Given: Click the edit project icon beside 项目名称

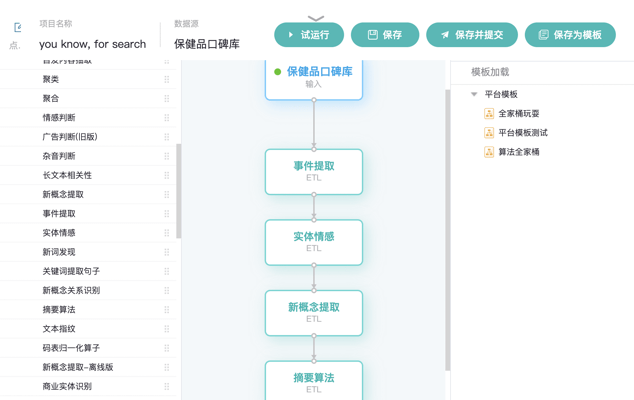Looking at the screenshot, I should coord(18,27).
